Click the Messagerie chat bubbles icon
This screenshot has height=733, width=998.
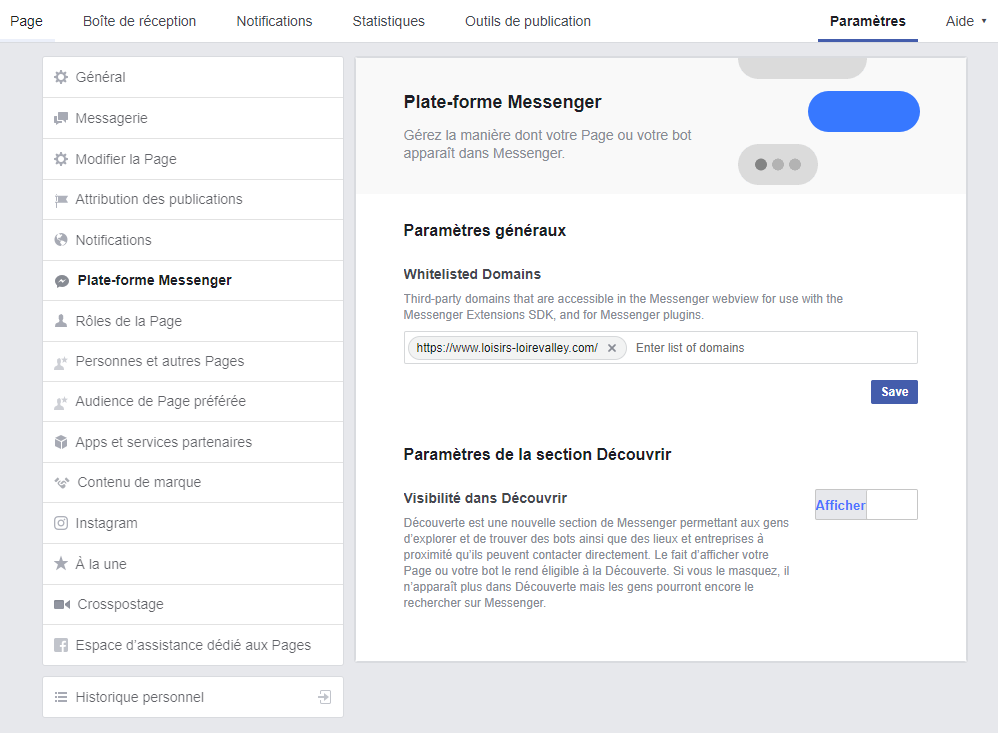pos(61,119)
